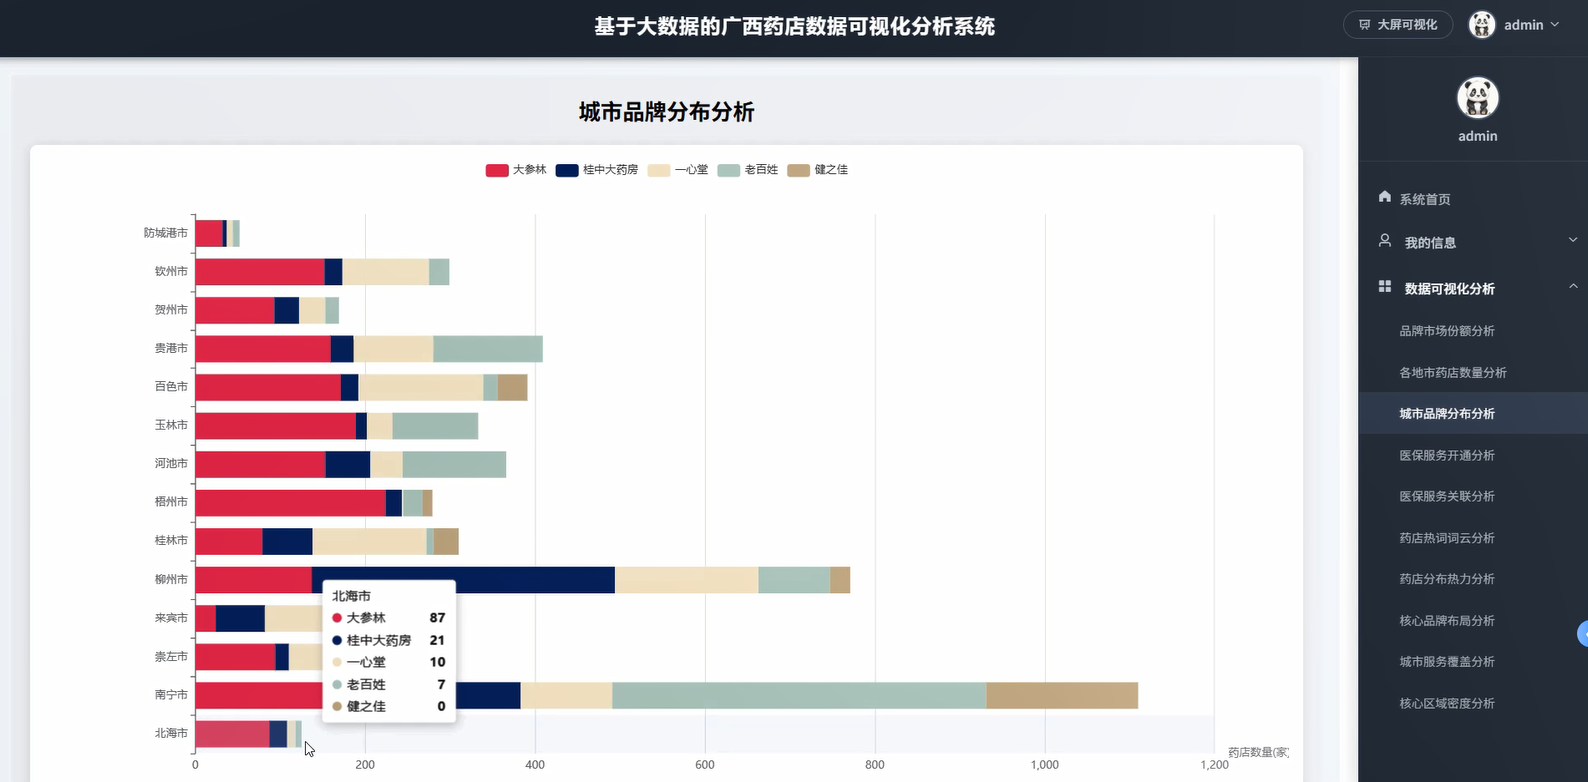
Task: Open 医保服务开通分析 page
Action: (1447, 456)
